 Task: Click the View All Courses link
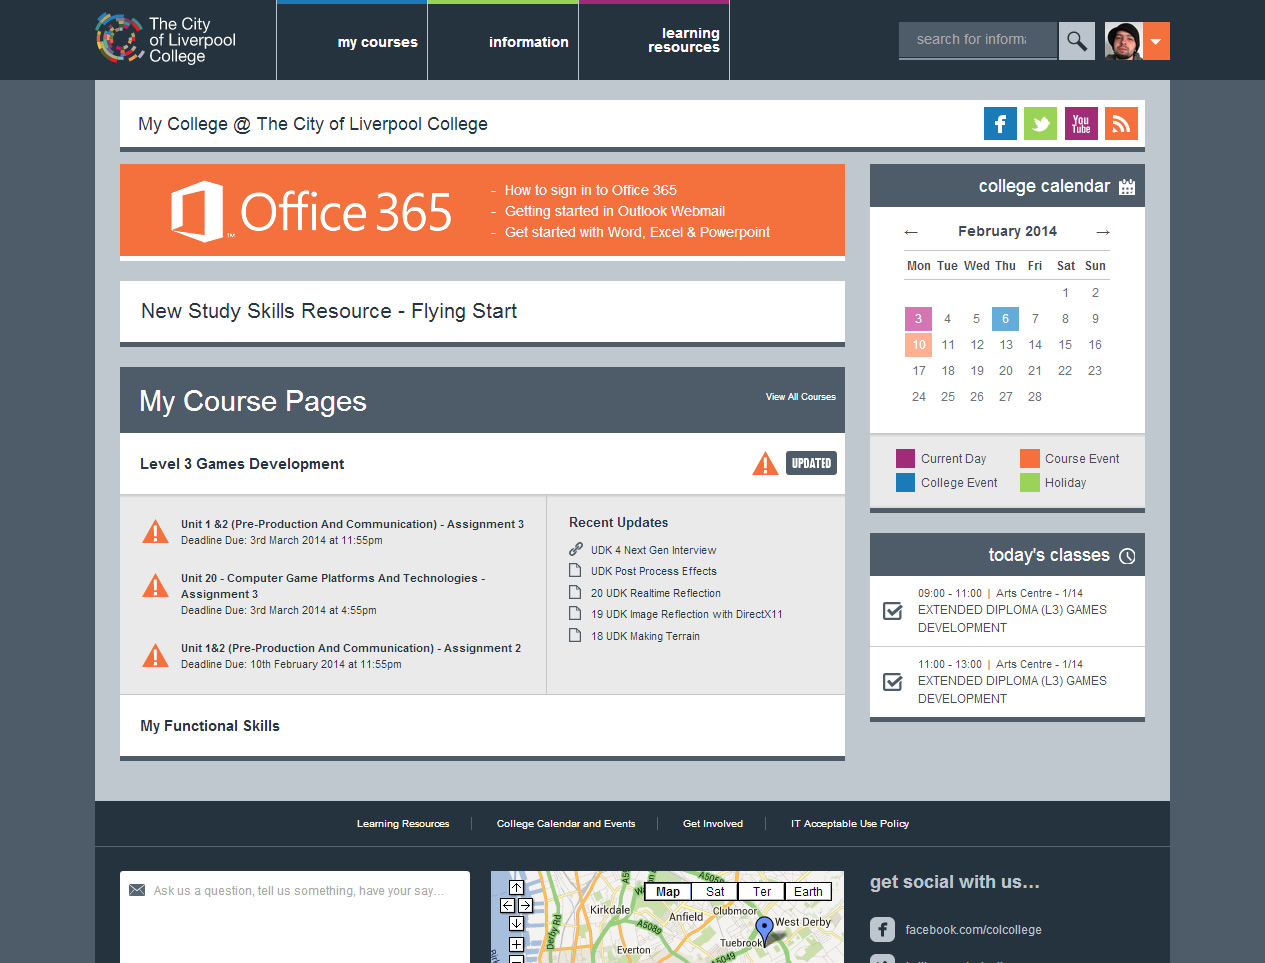click(800, 396)
